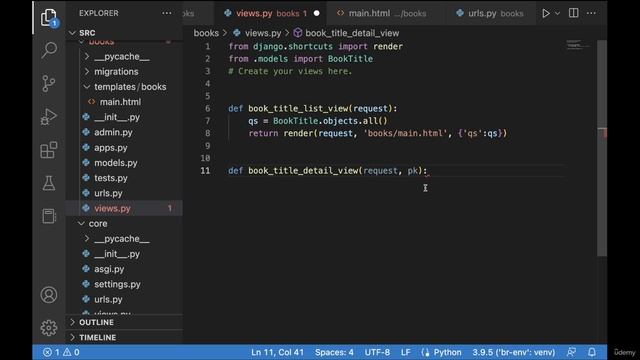
Task: Open settings.py file
Action: [117, 284]
